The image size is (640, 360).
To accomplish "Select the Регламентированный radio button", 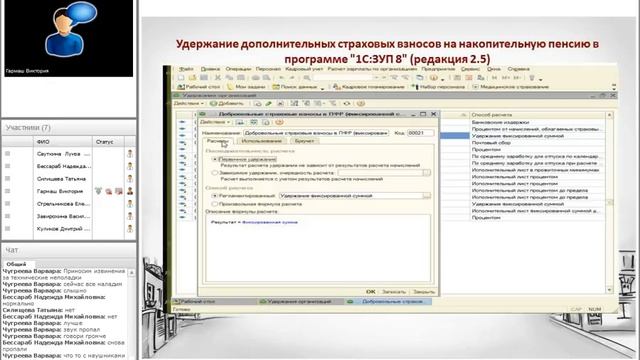I will (215, 196).
